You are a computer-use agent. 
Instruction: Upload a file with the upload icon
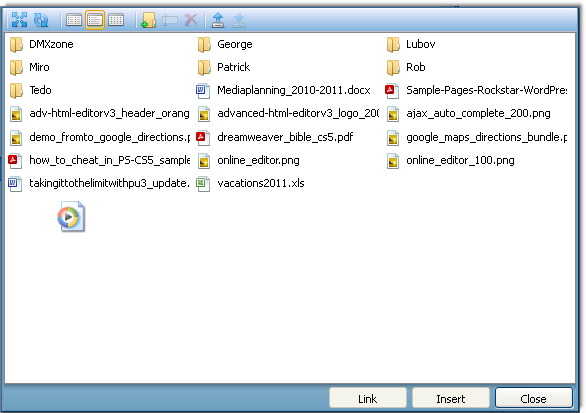(x=218, y=20)
